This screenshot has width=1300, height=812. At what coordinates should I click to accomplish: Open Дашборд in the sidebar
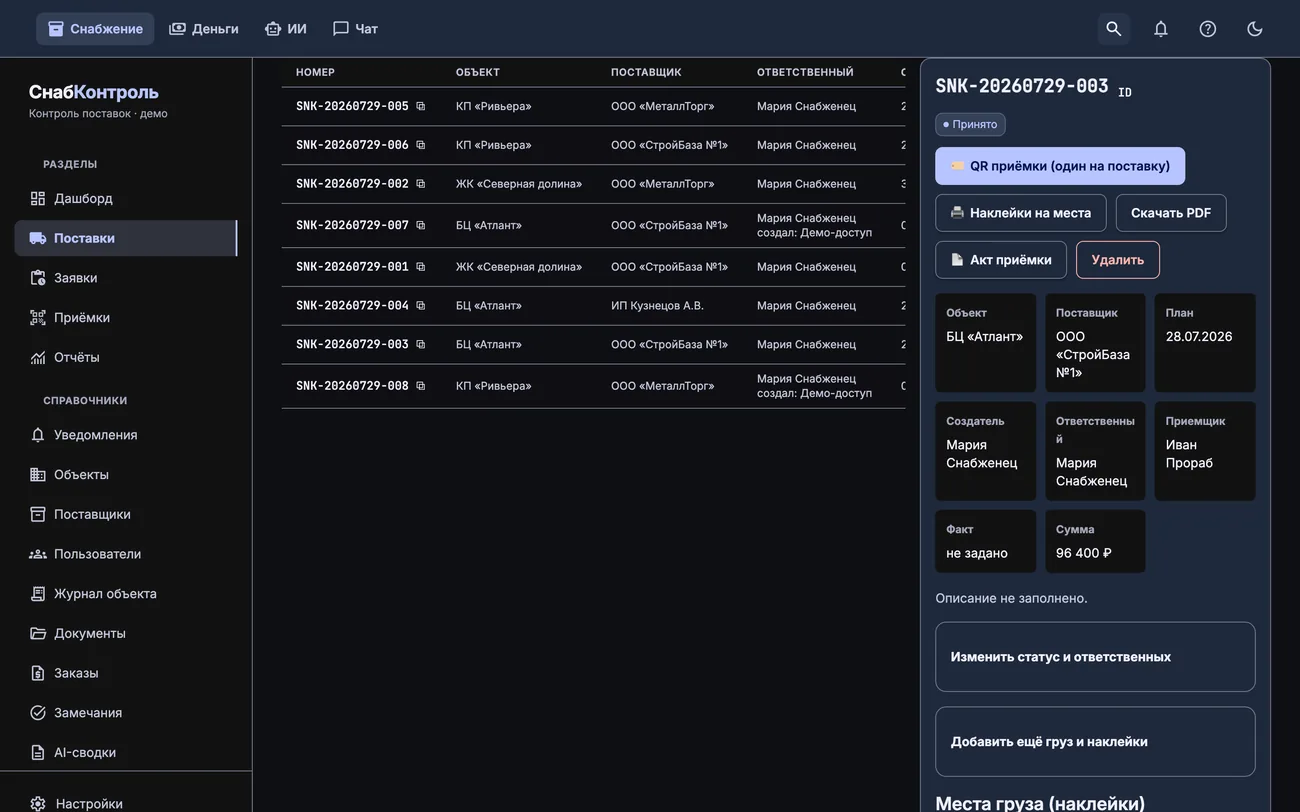coord(125,198)
